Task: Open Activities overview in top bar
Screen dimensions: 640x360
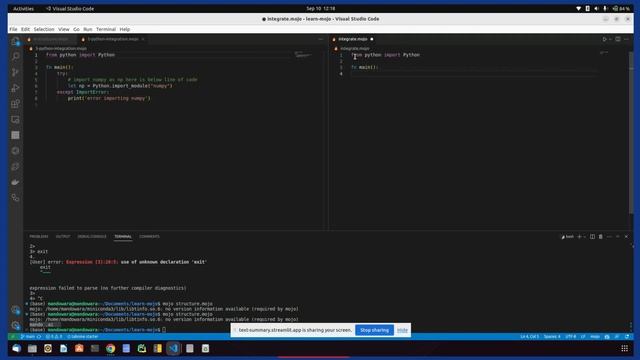Action: click(x=23, y=9)
